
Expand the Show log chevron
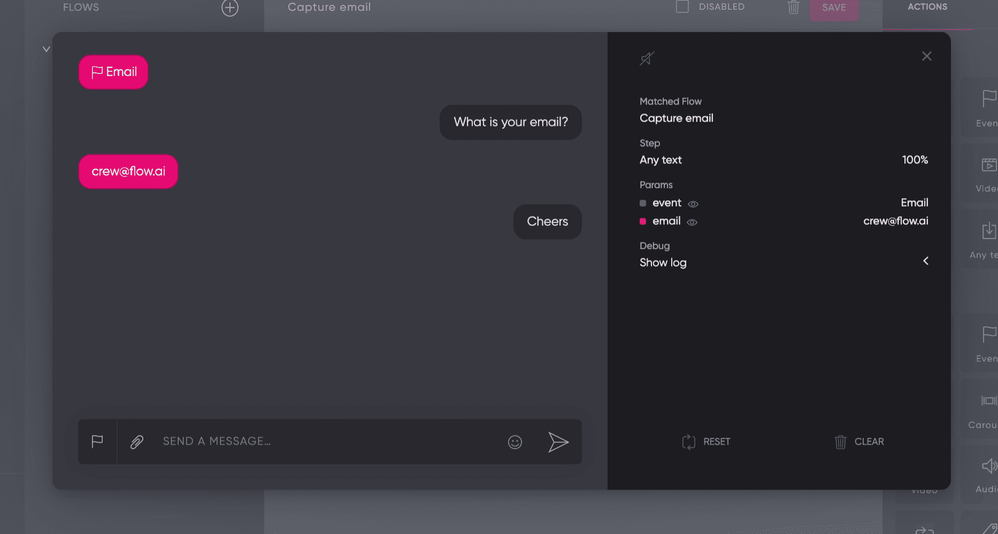[x=925, y=261]
